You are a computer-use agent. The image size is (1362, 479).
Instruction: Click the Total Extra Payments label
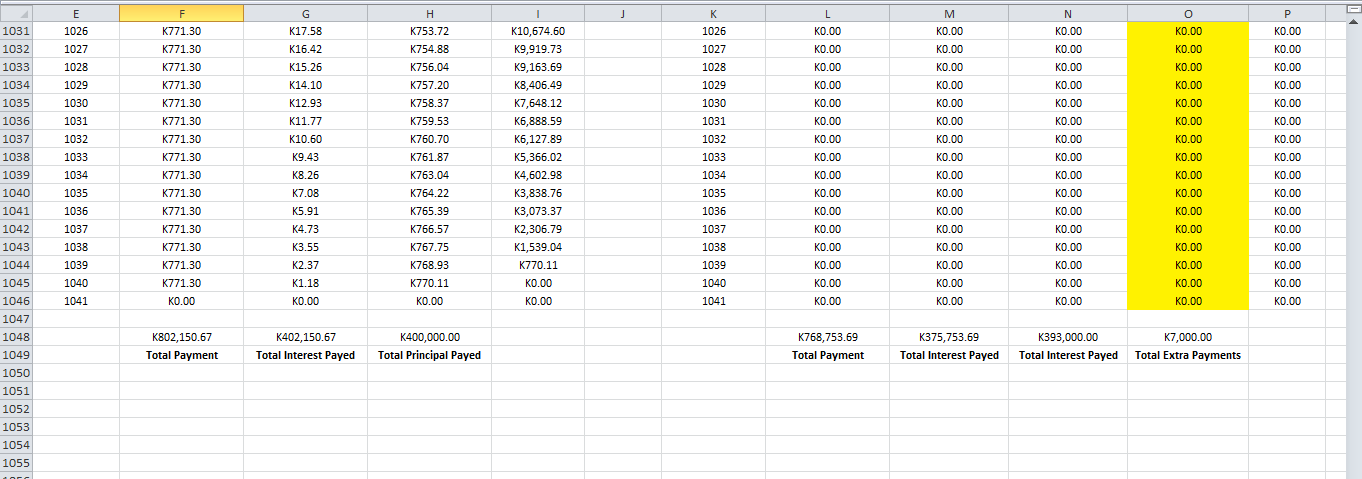[1188, 355]
